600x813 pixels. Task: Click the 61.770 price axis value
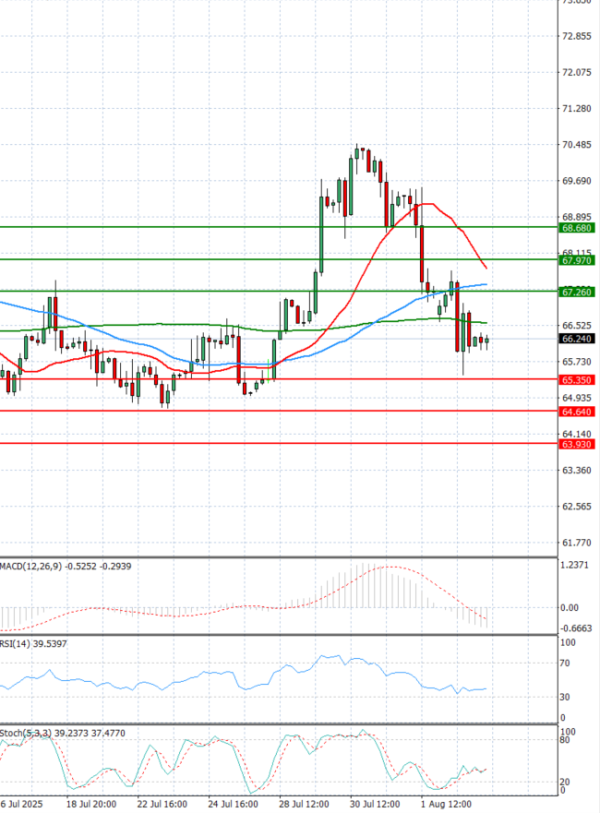pos(577,543)
